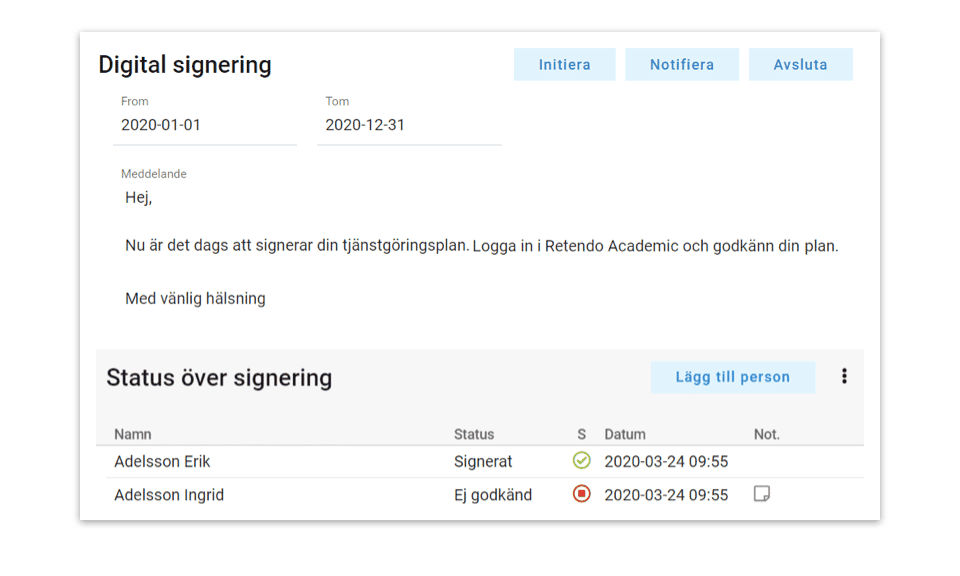Image resolution: width=960 pixels, height=576 pixels.
Task: Click the Ej godkänd status cell
Action: [493, 495]
